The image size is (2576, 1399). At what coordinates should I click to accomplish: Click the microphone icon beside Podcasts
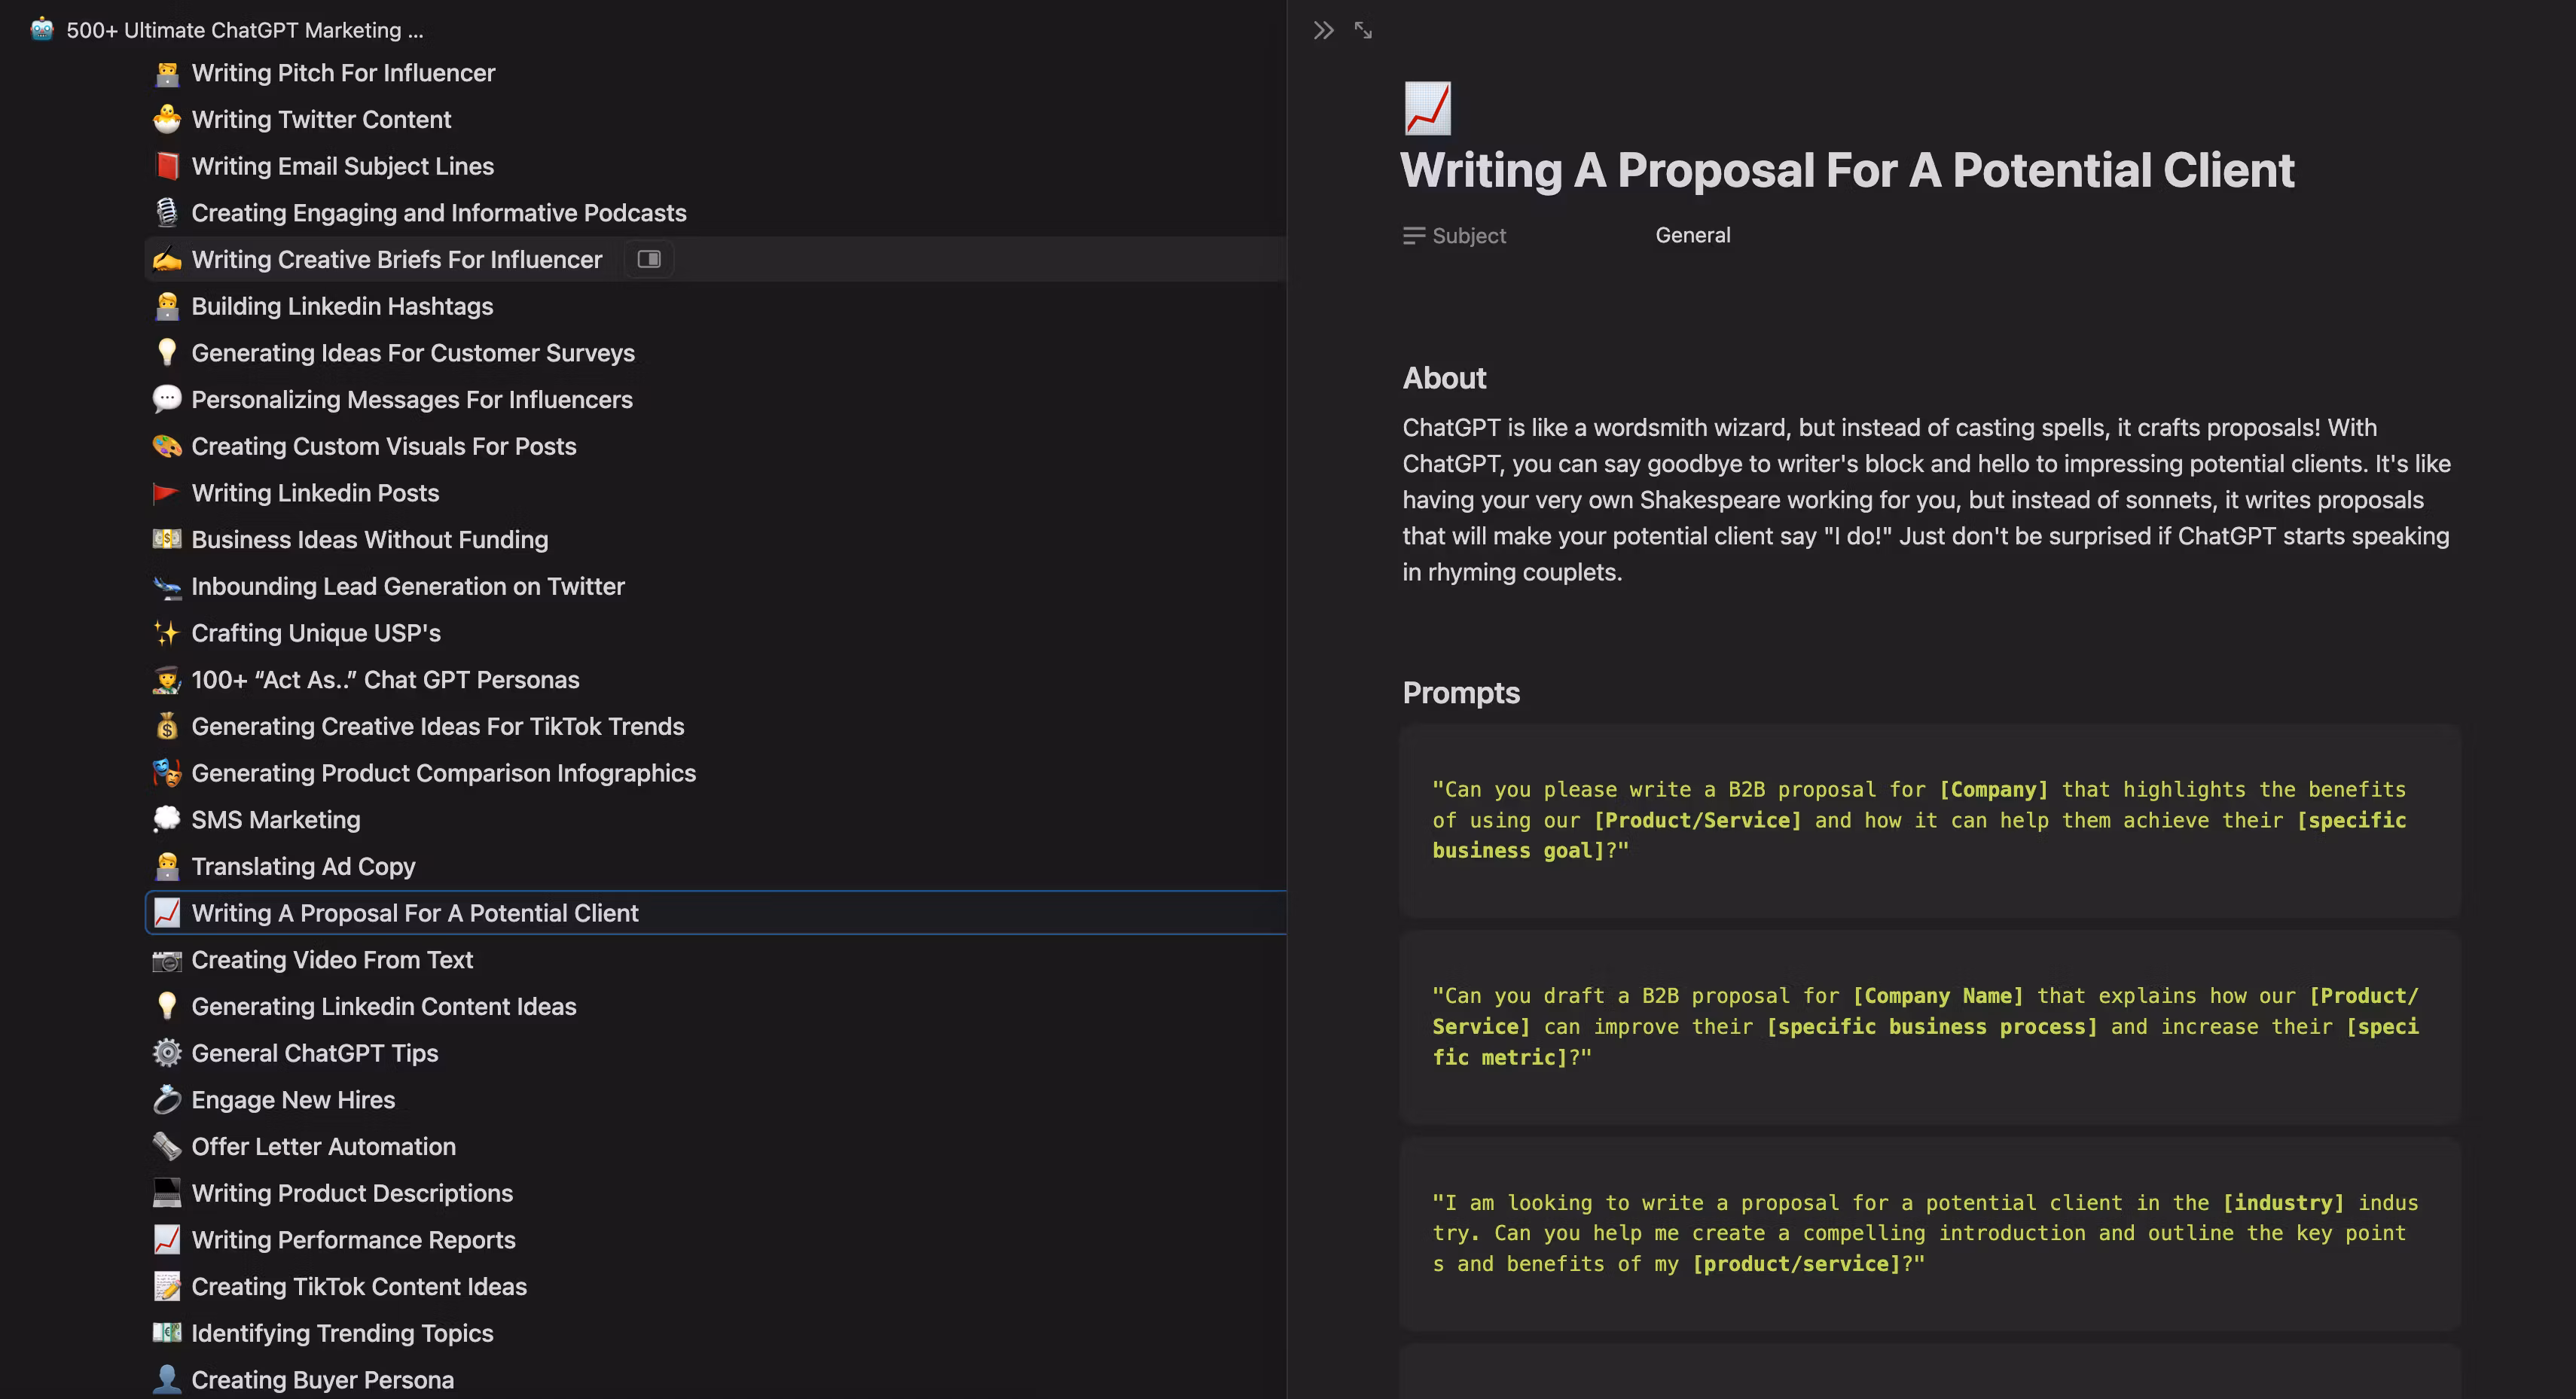point(166,213)
